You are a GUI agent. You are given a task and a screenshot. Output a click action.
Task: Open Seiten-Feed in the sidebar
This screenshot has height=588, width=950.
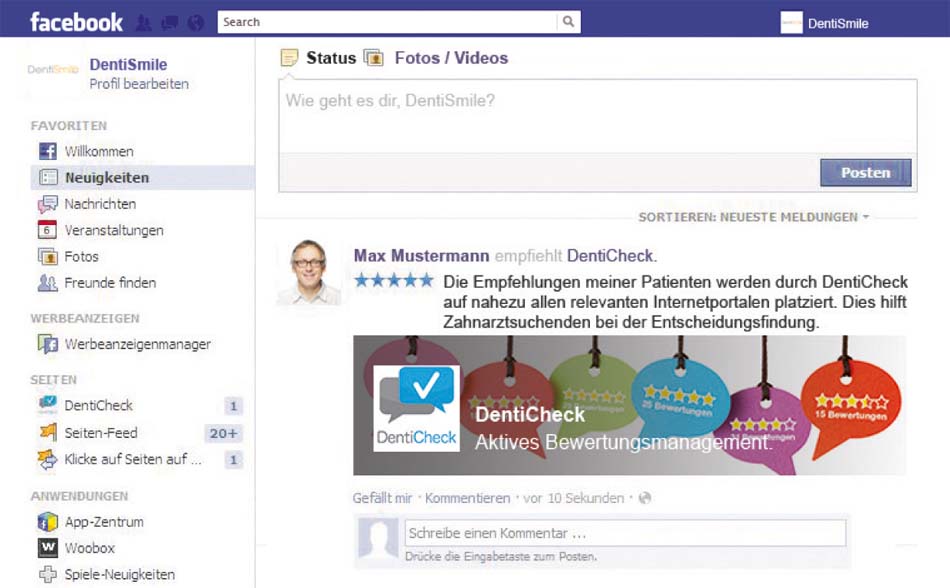point(101,433)
